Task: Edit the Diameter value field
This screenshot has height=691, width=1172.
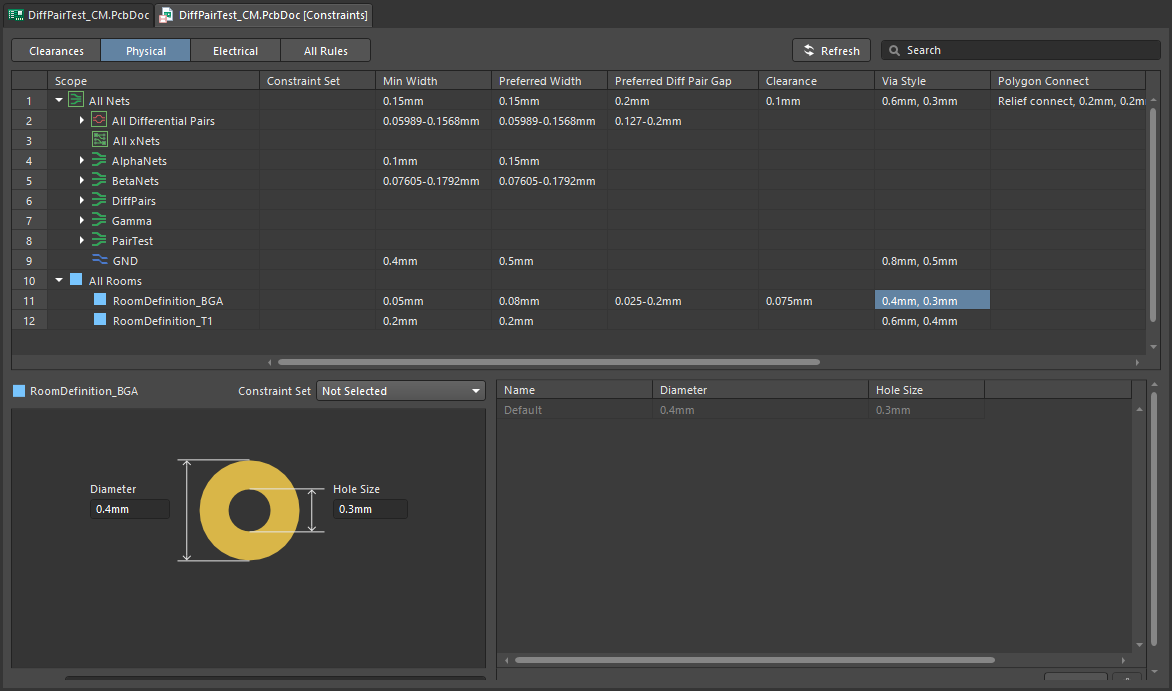Action: pos(129,509)
